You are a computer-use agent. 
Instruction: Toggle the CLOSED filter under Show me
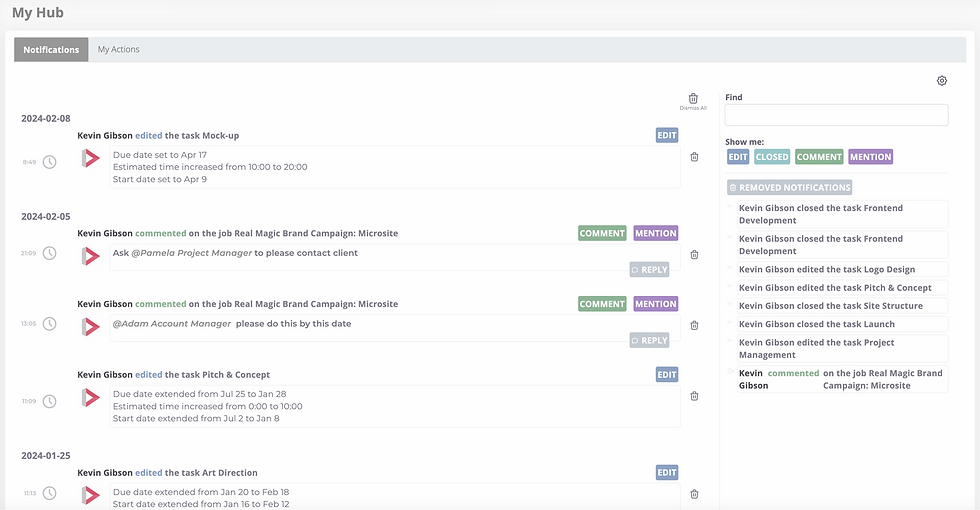coord(772,157)
